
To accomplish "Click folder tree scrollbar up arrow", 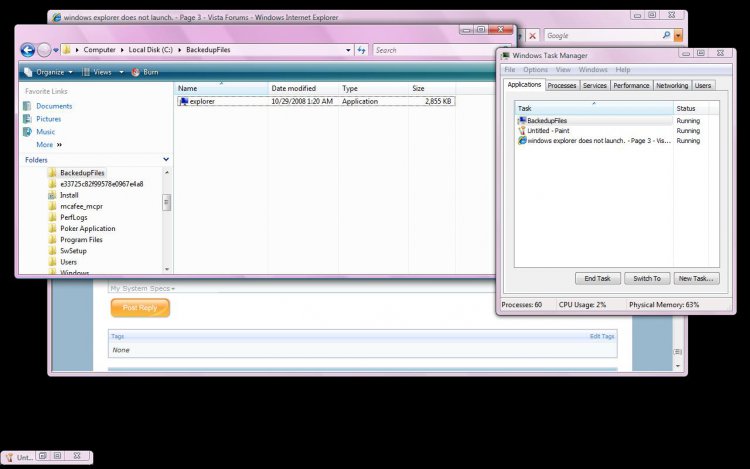I will pos(167,172).
